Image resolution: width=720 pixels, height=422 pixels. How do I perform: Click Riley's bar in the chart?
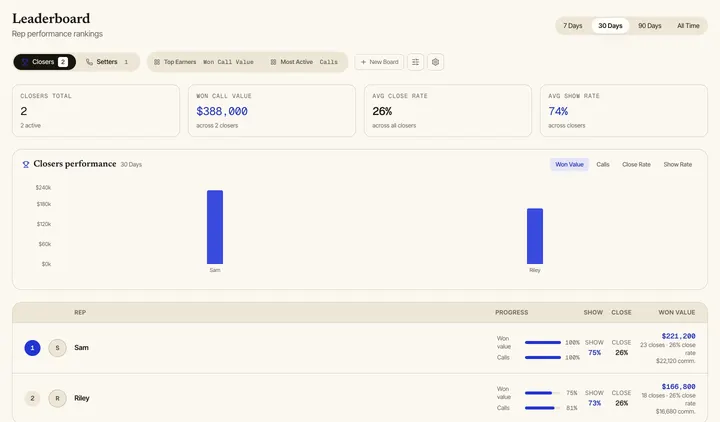(x=535, y=236)
